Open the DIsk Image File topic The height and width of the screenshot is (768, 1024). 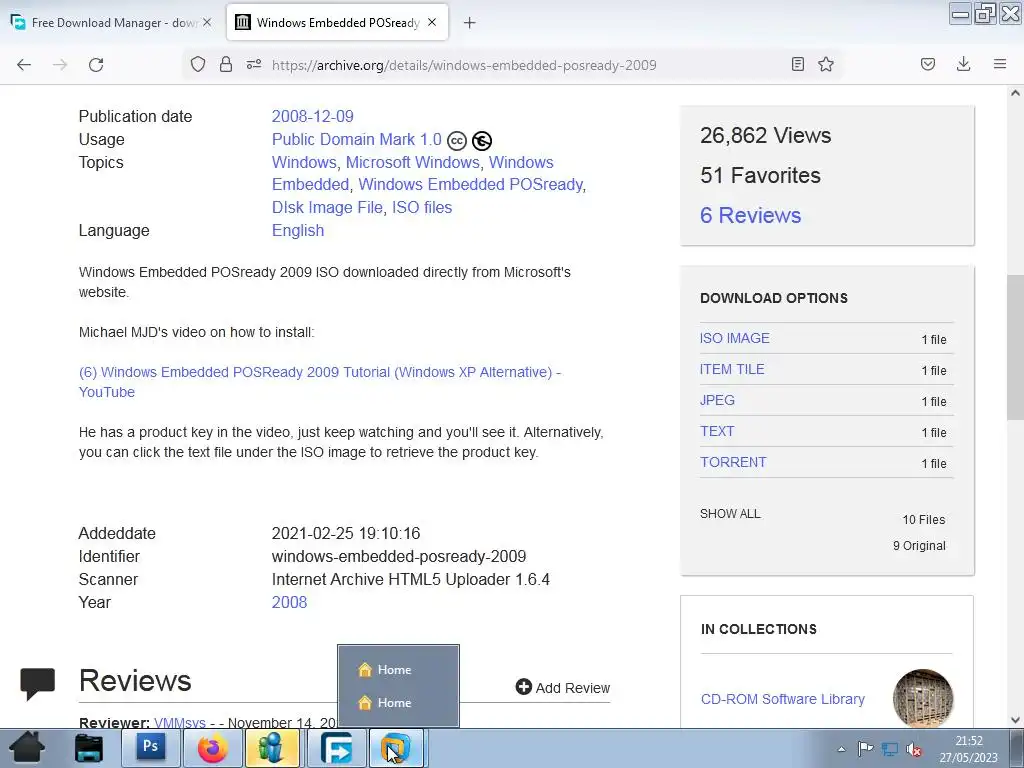pyautogui.click(x=327, y=208)
